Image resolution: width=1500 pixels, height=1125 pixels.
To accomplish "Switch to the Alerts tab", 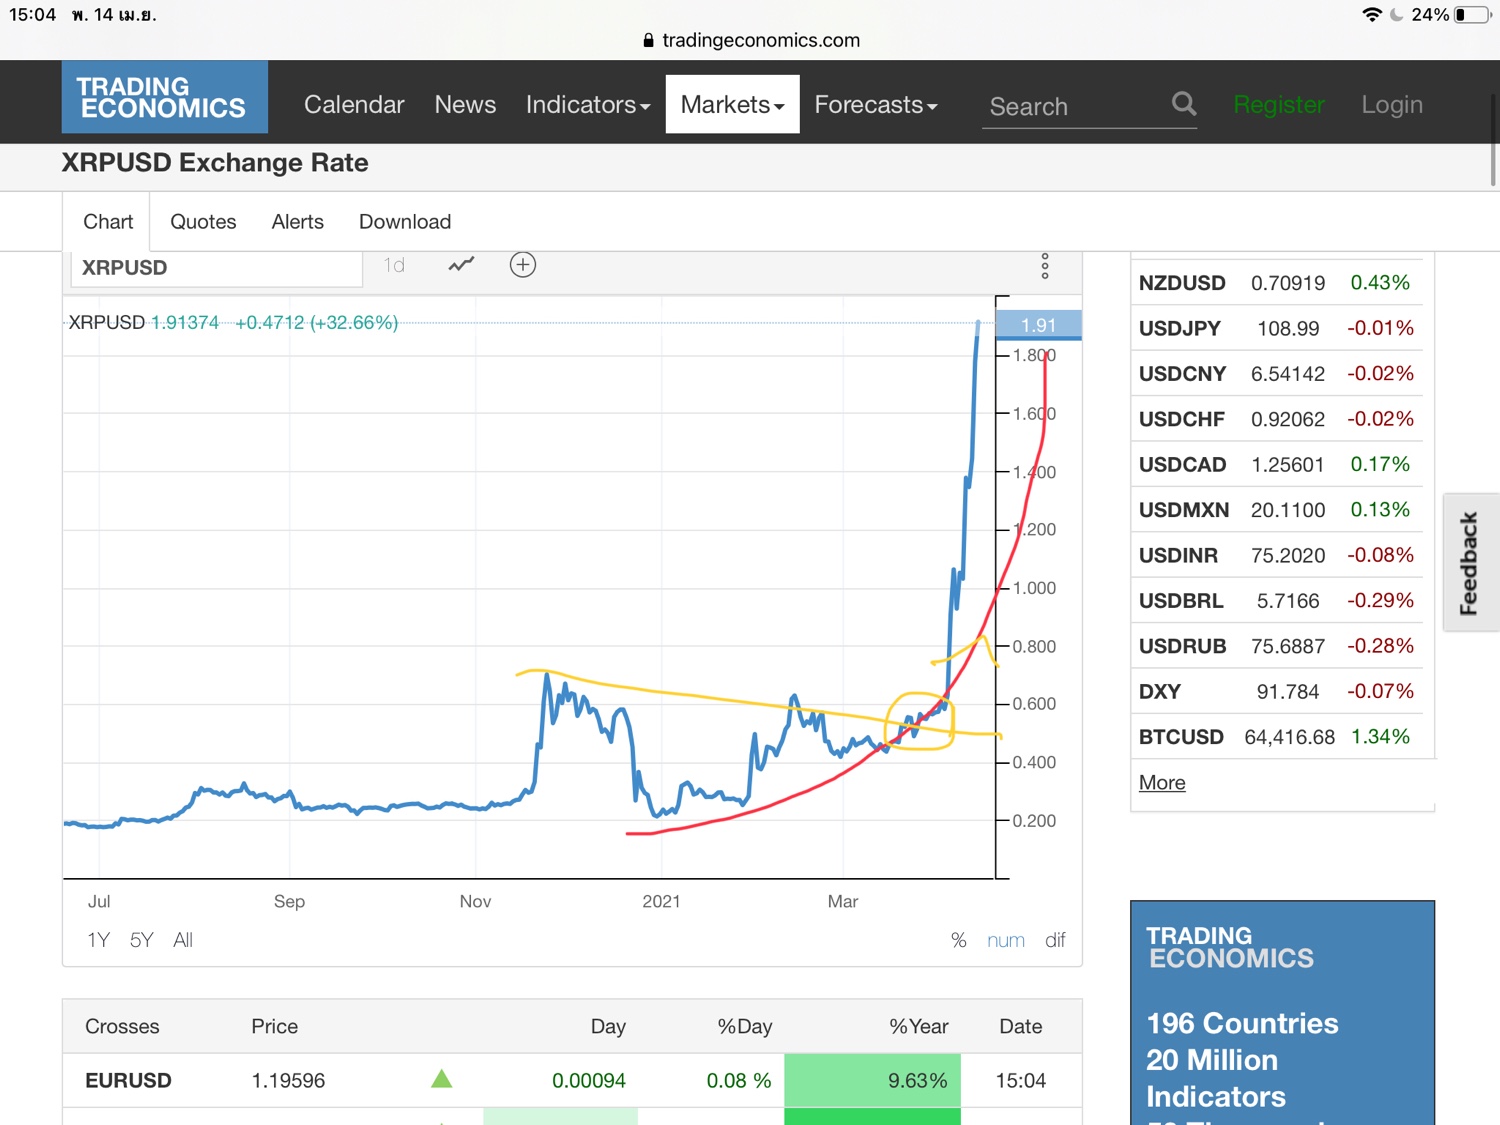I will pos(298,221).
